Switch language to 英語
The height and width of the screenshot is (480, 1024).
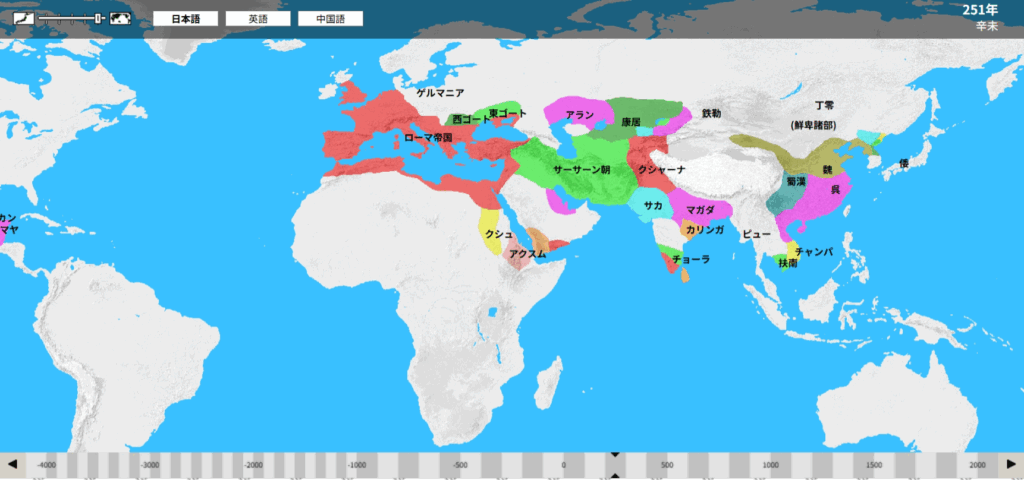point(258,19)
